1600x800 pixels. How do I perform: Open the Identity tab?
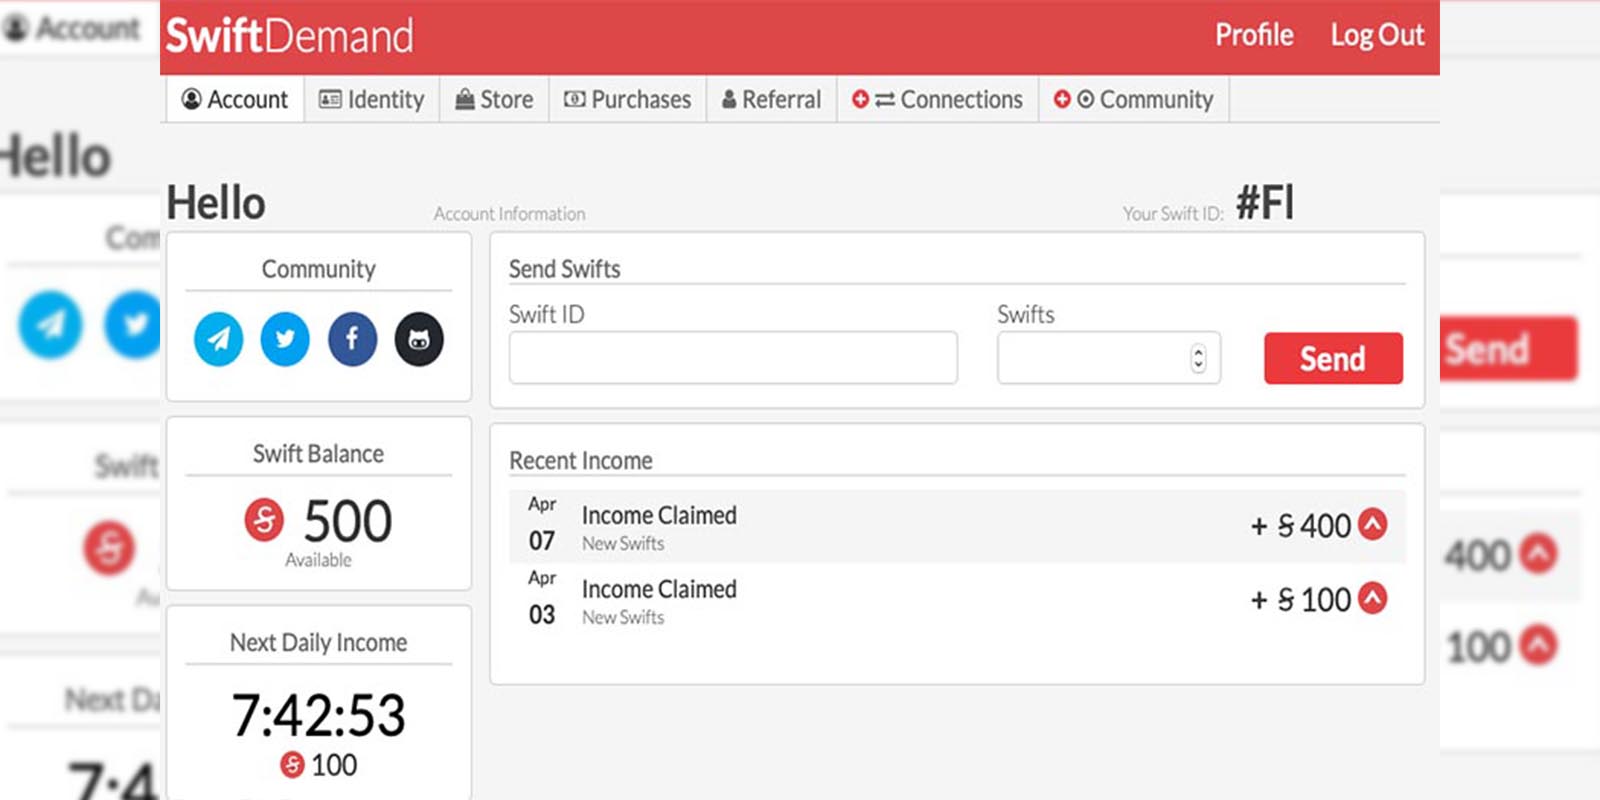[x=372, y=100]
